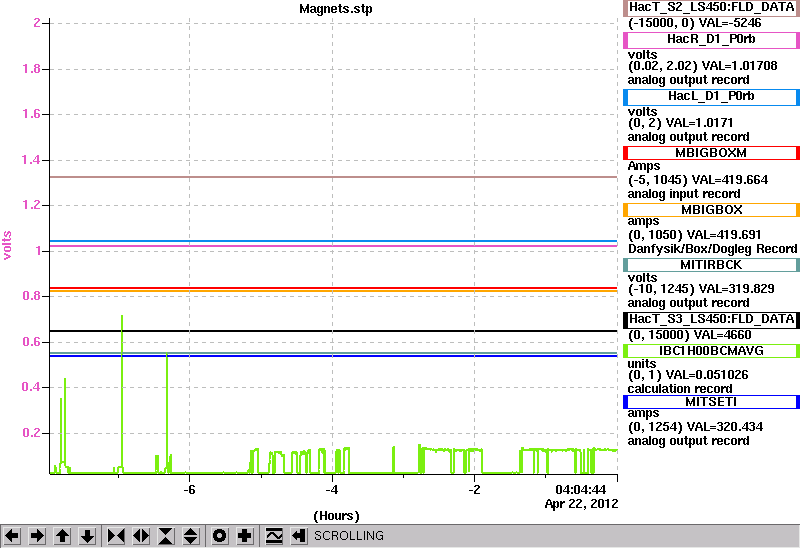Click the horizontal zoom-in bowtie icon
Screen dimensions: 800x548
coord(116,536)
